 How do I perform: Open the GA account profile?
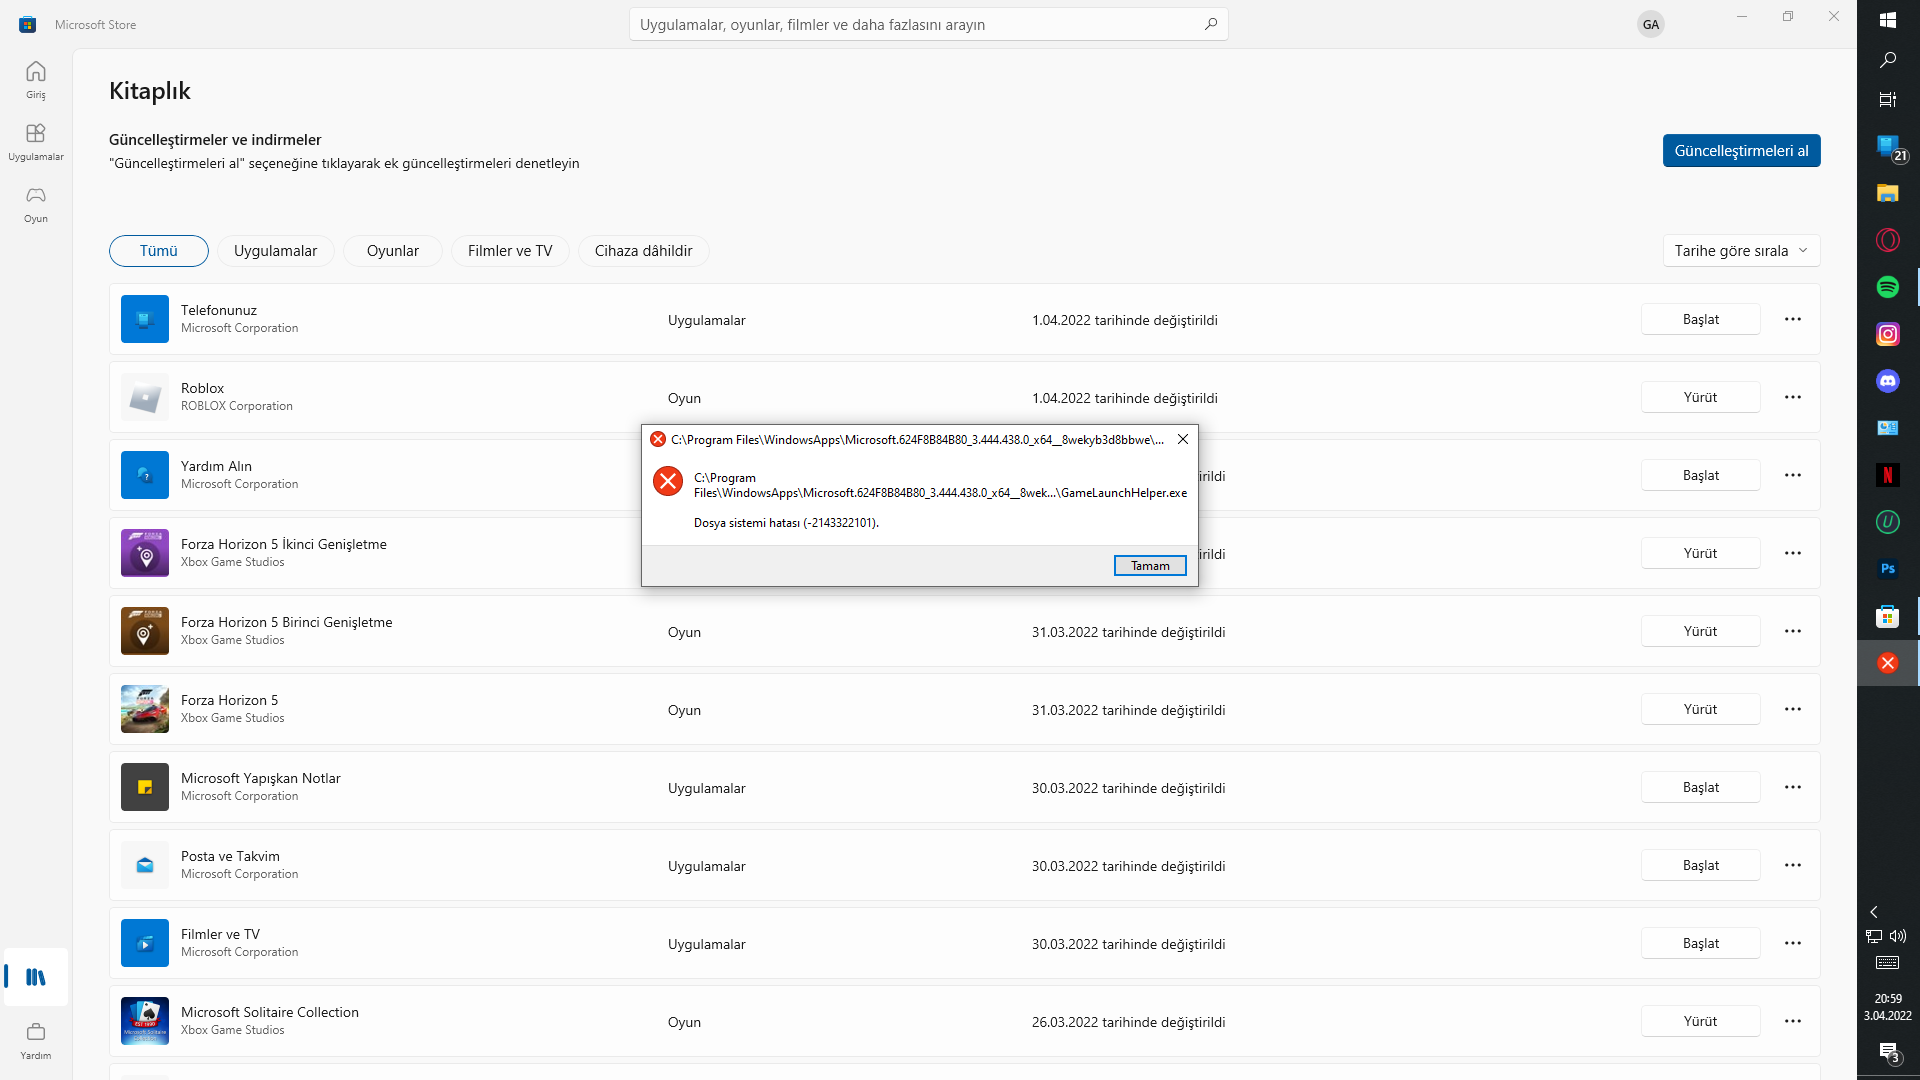(x=1651, y=24)
